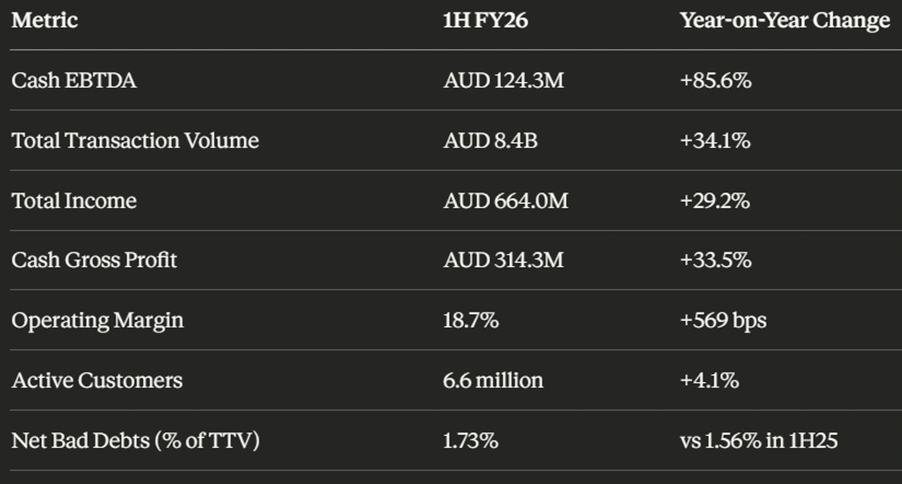Click the Year-on-Year Change column header

784,21
